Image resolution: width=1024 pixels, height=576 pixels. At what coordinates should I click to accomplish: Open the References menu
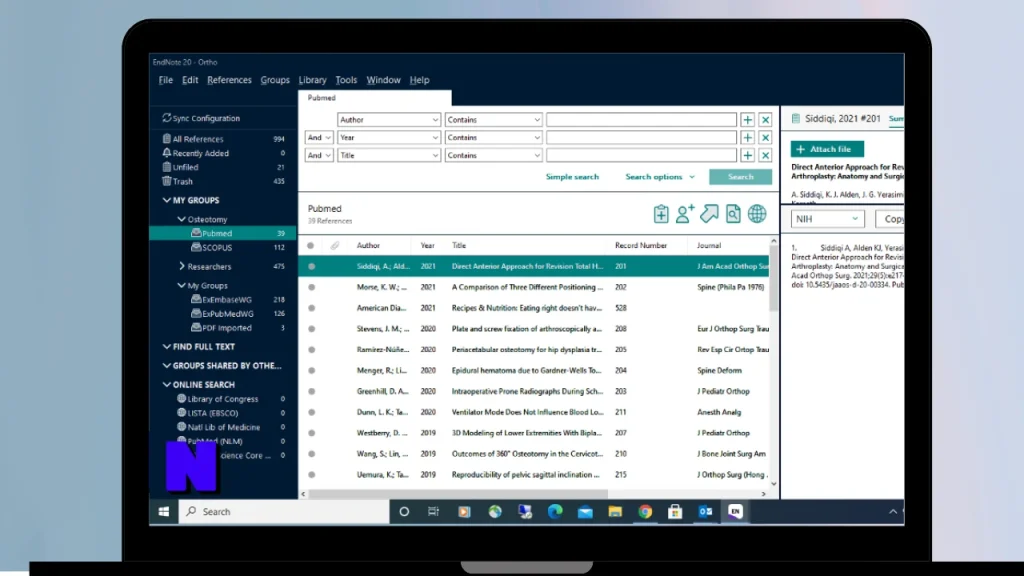click(x=229, y=80)
